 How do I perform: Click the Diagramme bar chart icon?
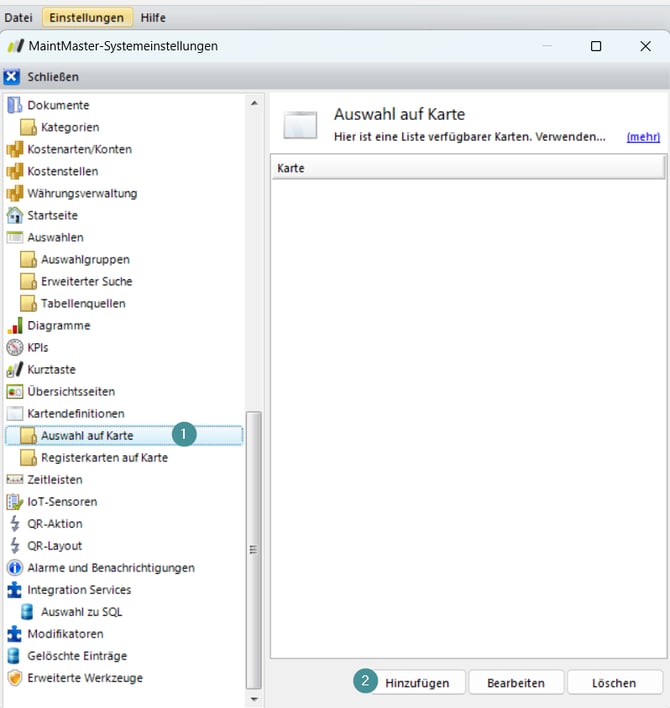point(14,326)
